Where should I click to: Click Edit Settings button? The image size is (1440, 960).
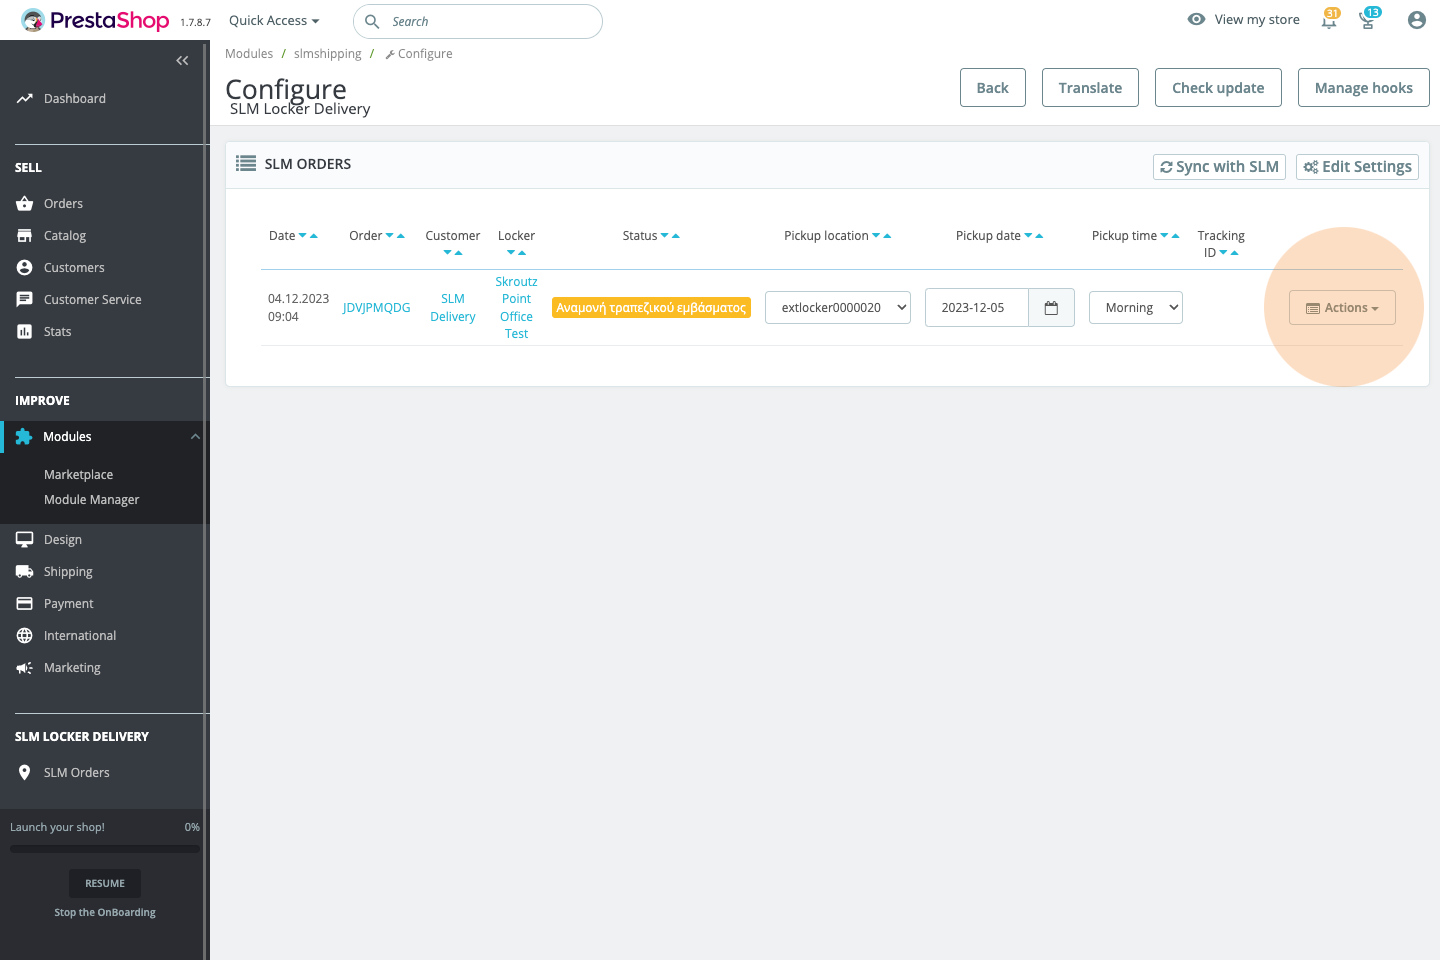tap(1357, 167)
